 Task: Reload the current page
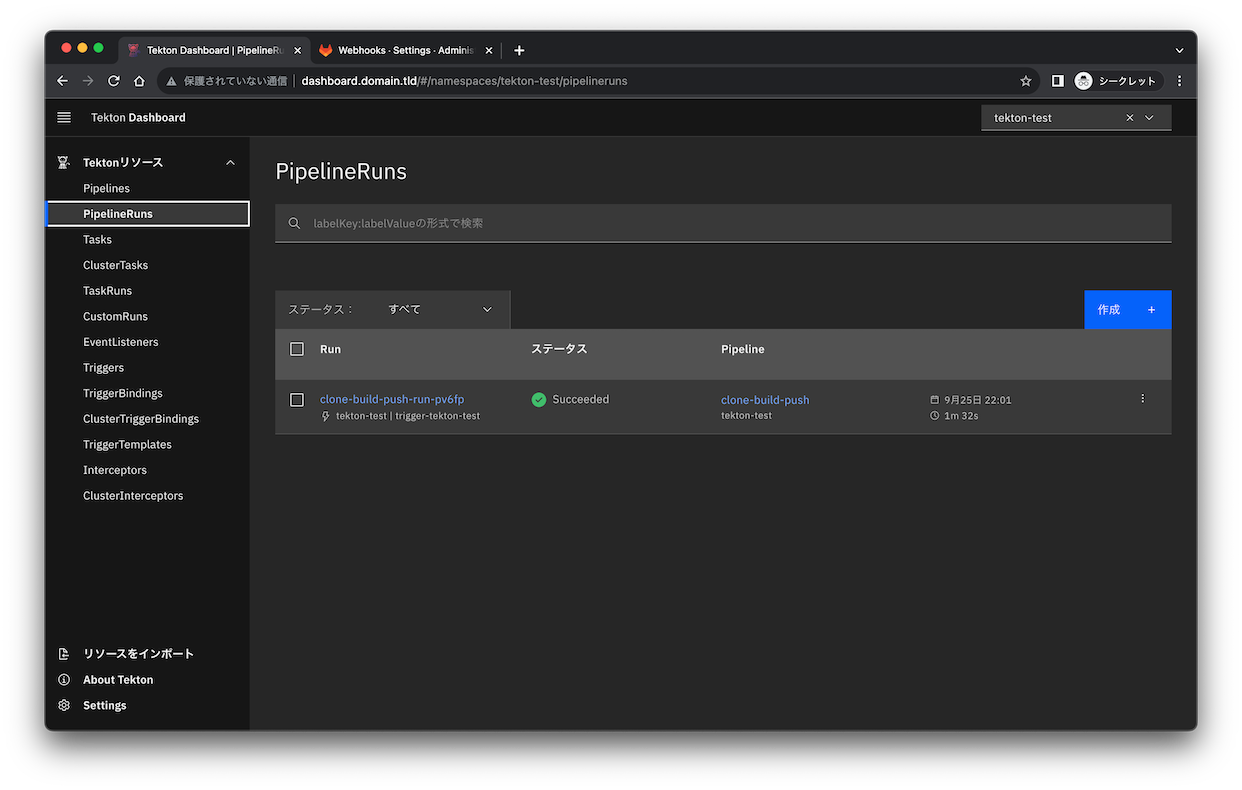click(x=114, y=81)
